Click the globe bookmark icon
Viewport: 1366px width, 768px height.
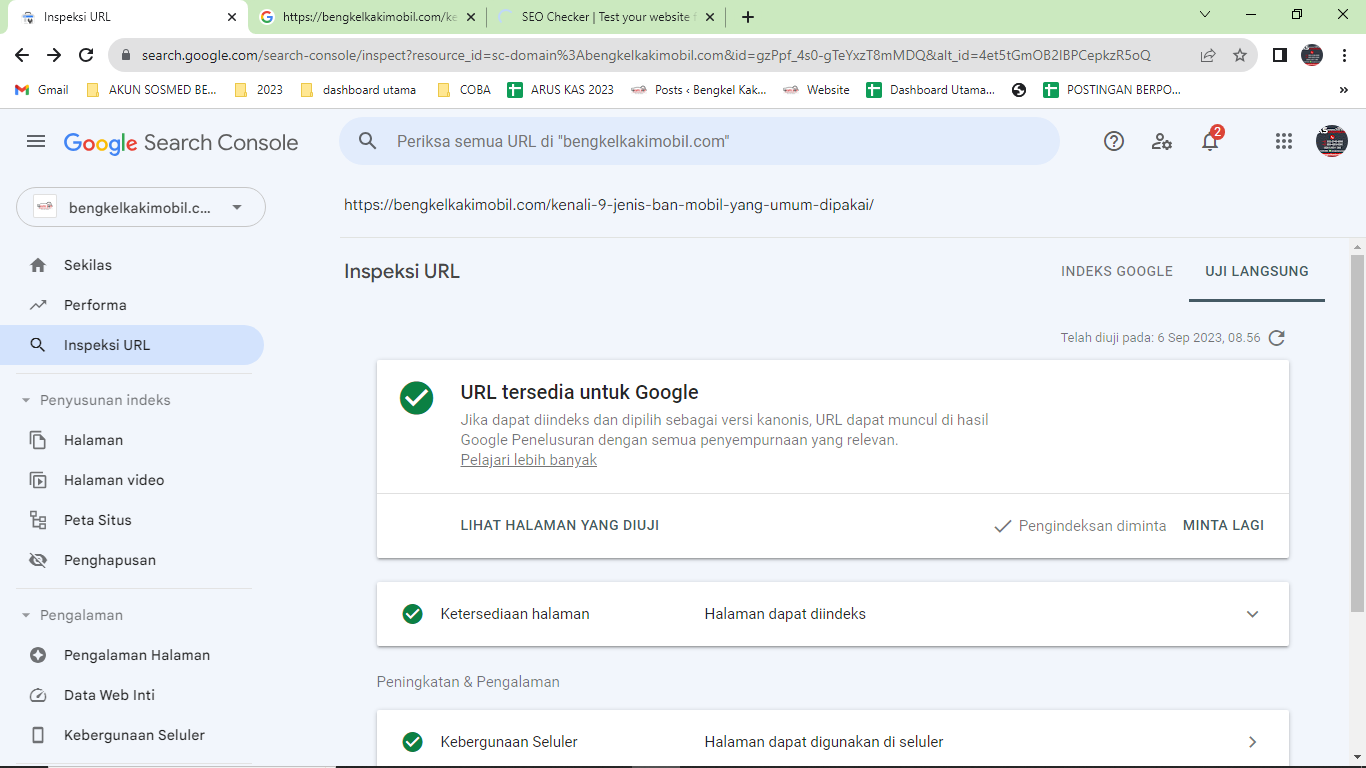(1019, 90)
